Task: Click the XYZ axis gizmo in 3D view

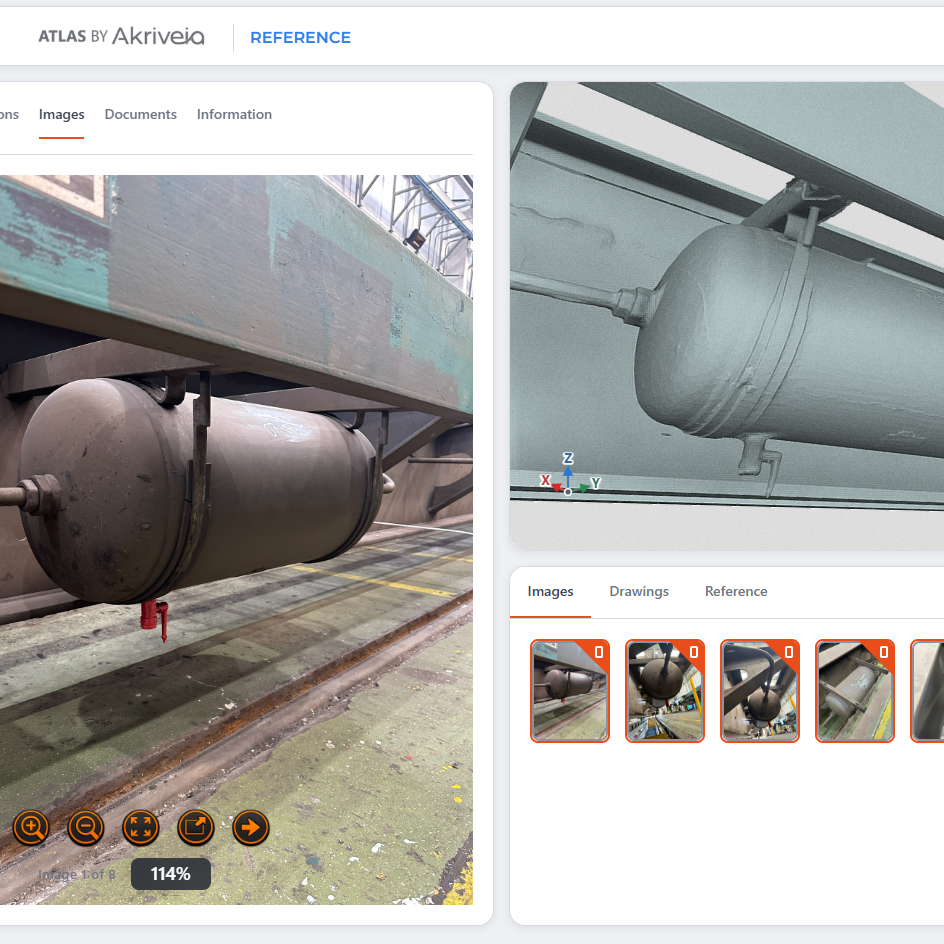Action: click(x=568, y=476)
